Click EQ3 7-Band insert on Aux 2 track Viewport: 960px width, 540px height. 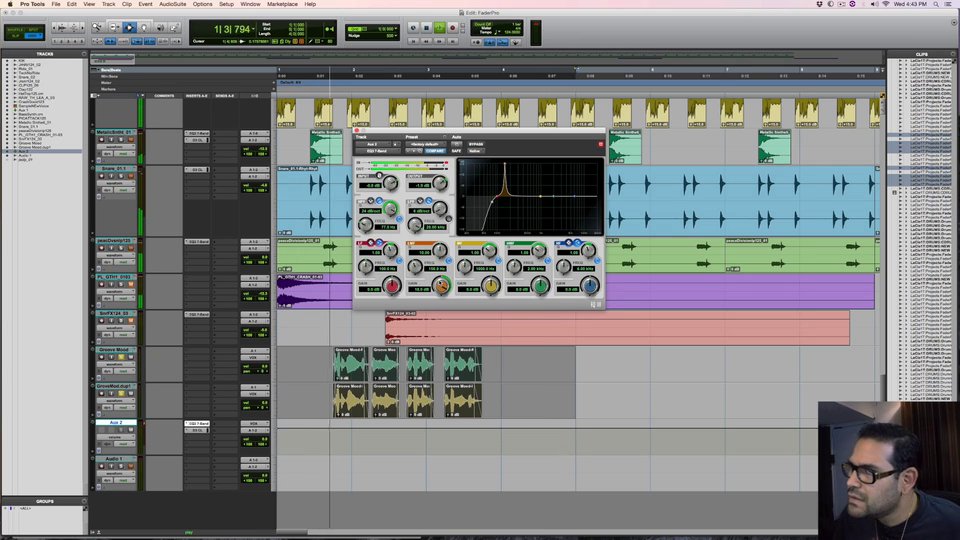(x=197, y=424)
